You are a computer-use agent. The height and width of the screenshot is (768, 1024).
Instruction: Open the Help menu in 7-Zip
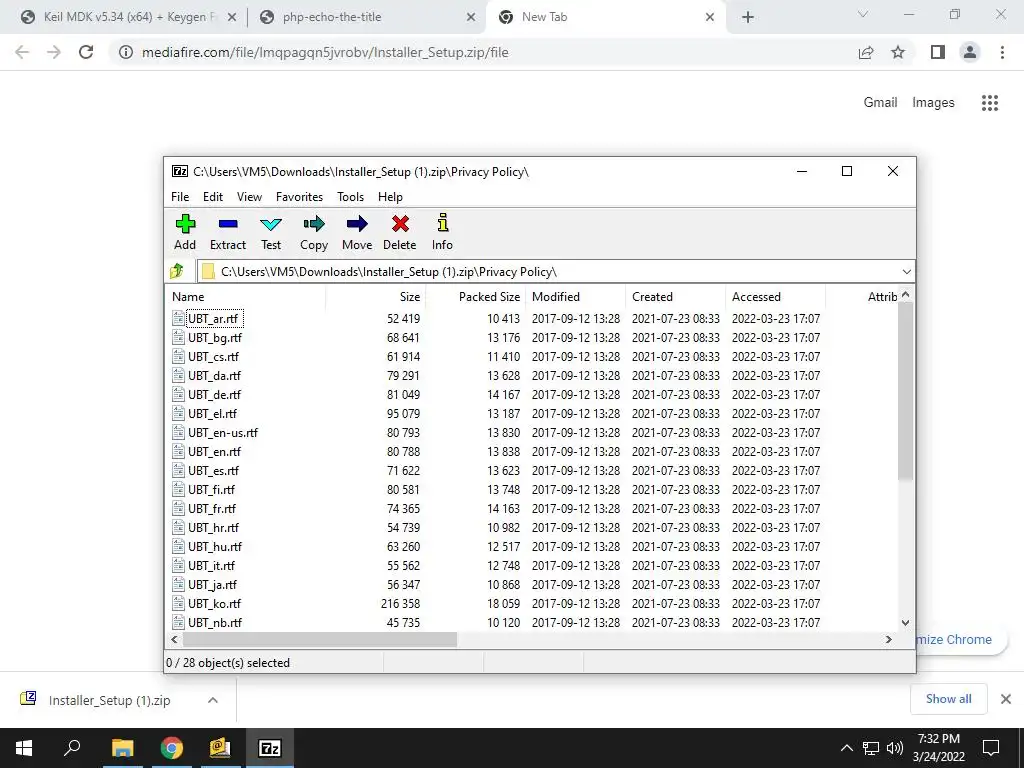(x=390, y=197)
